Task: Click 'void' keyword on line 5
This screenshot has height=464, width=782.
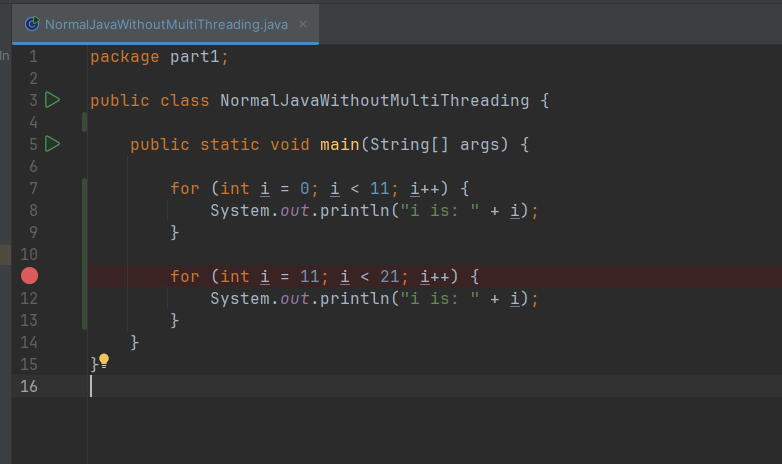Action: pyautogui.click(x=290, y=144)
